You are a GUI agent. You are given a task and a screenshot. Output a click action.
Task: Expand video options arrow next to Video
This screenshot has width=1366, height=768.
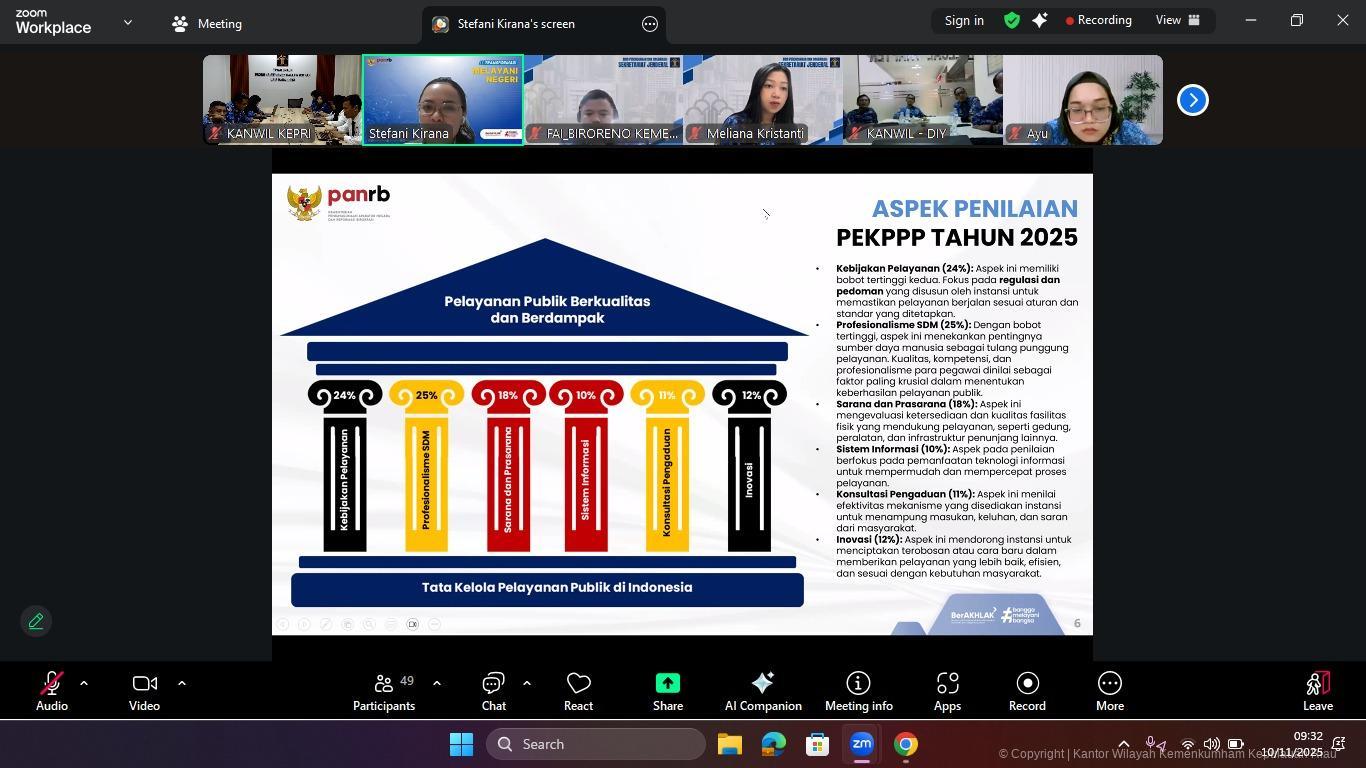[x=182, y=683]
